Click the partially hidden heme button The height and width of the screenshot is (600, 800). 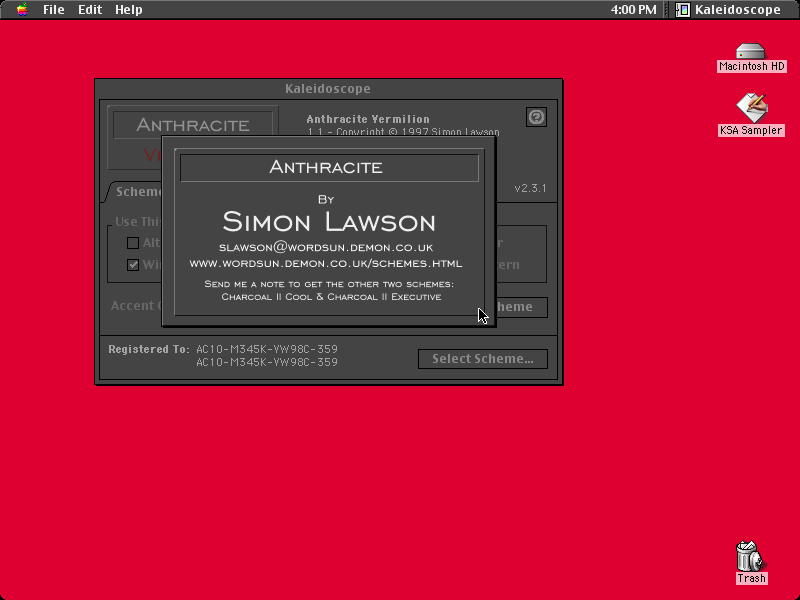(x=521, y=307)
